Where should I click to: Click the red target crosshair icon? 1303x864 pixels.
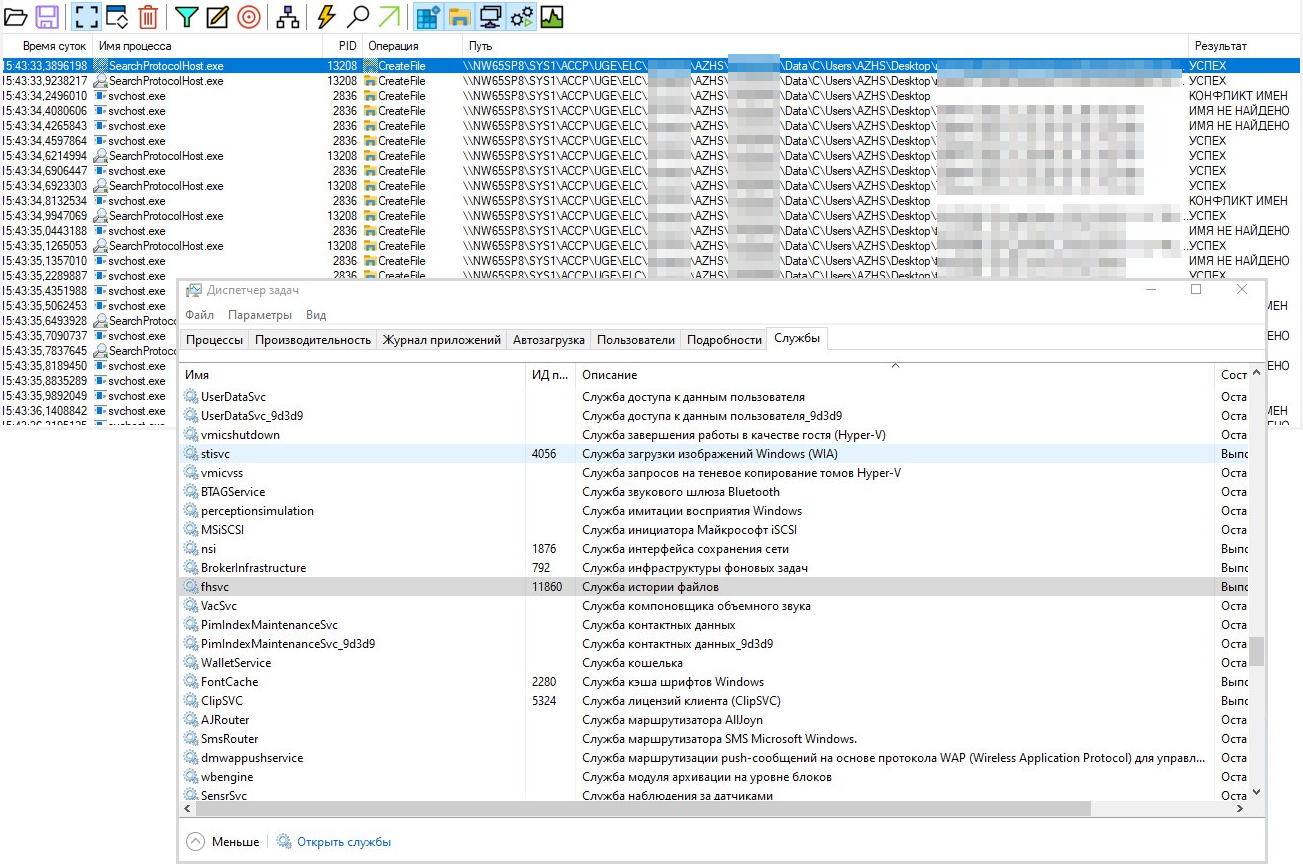point(248,16)
